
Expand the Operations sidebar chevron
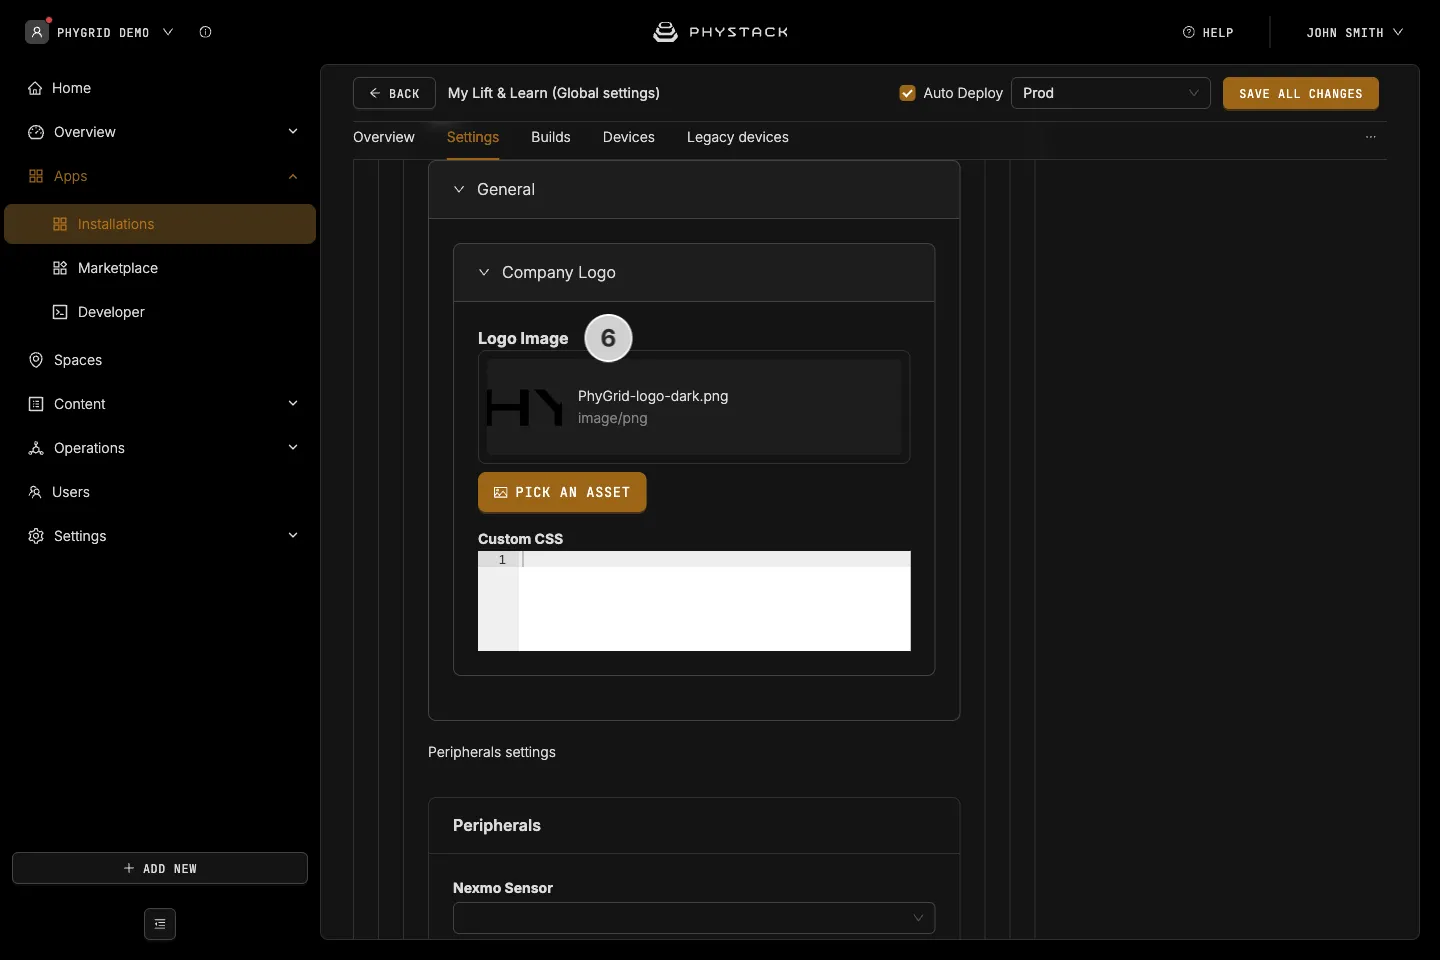click(x=293, y=448)
